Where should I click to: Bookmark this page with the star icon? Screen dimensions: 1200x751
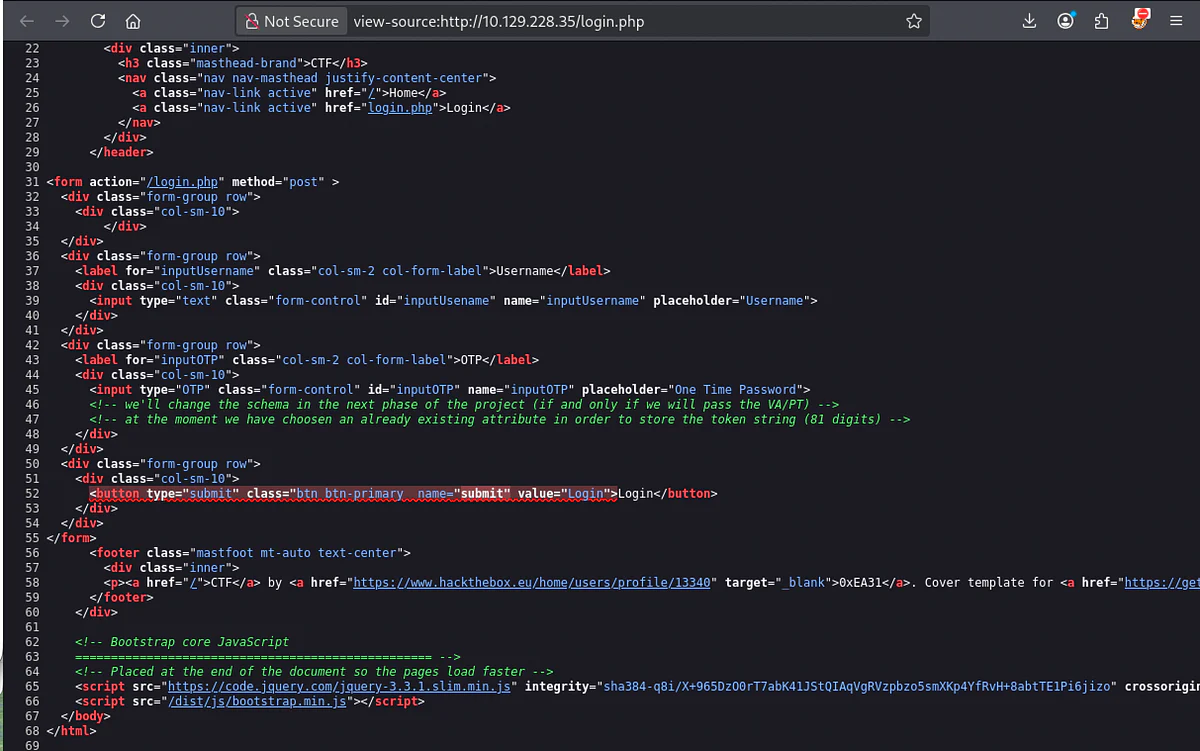click(x=913, y=21)
